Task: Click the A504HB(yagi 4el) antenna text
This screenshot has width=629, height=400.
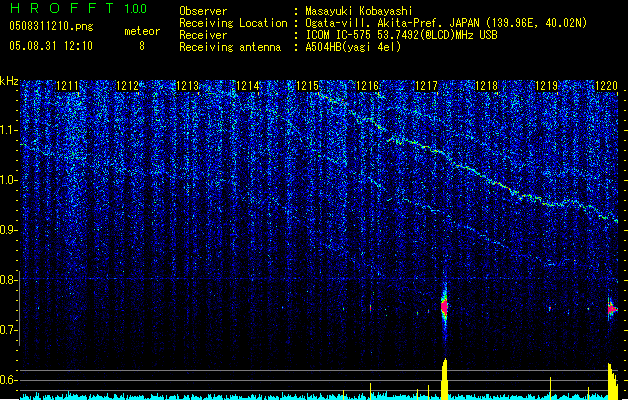Action: tap(353, 47)
